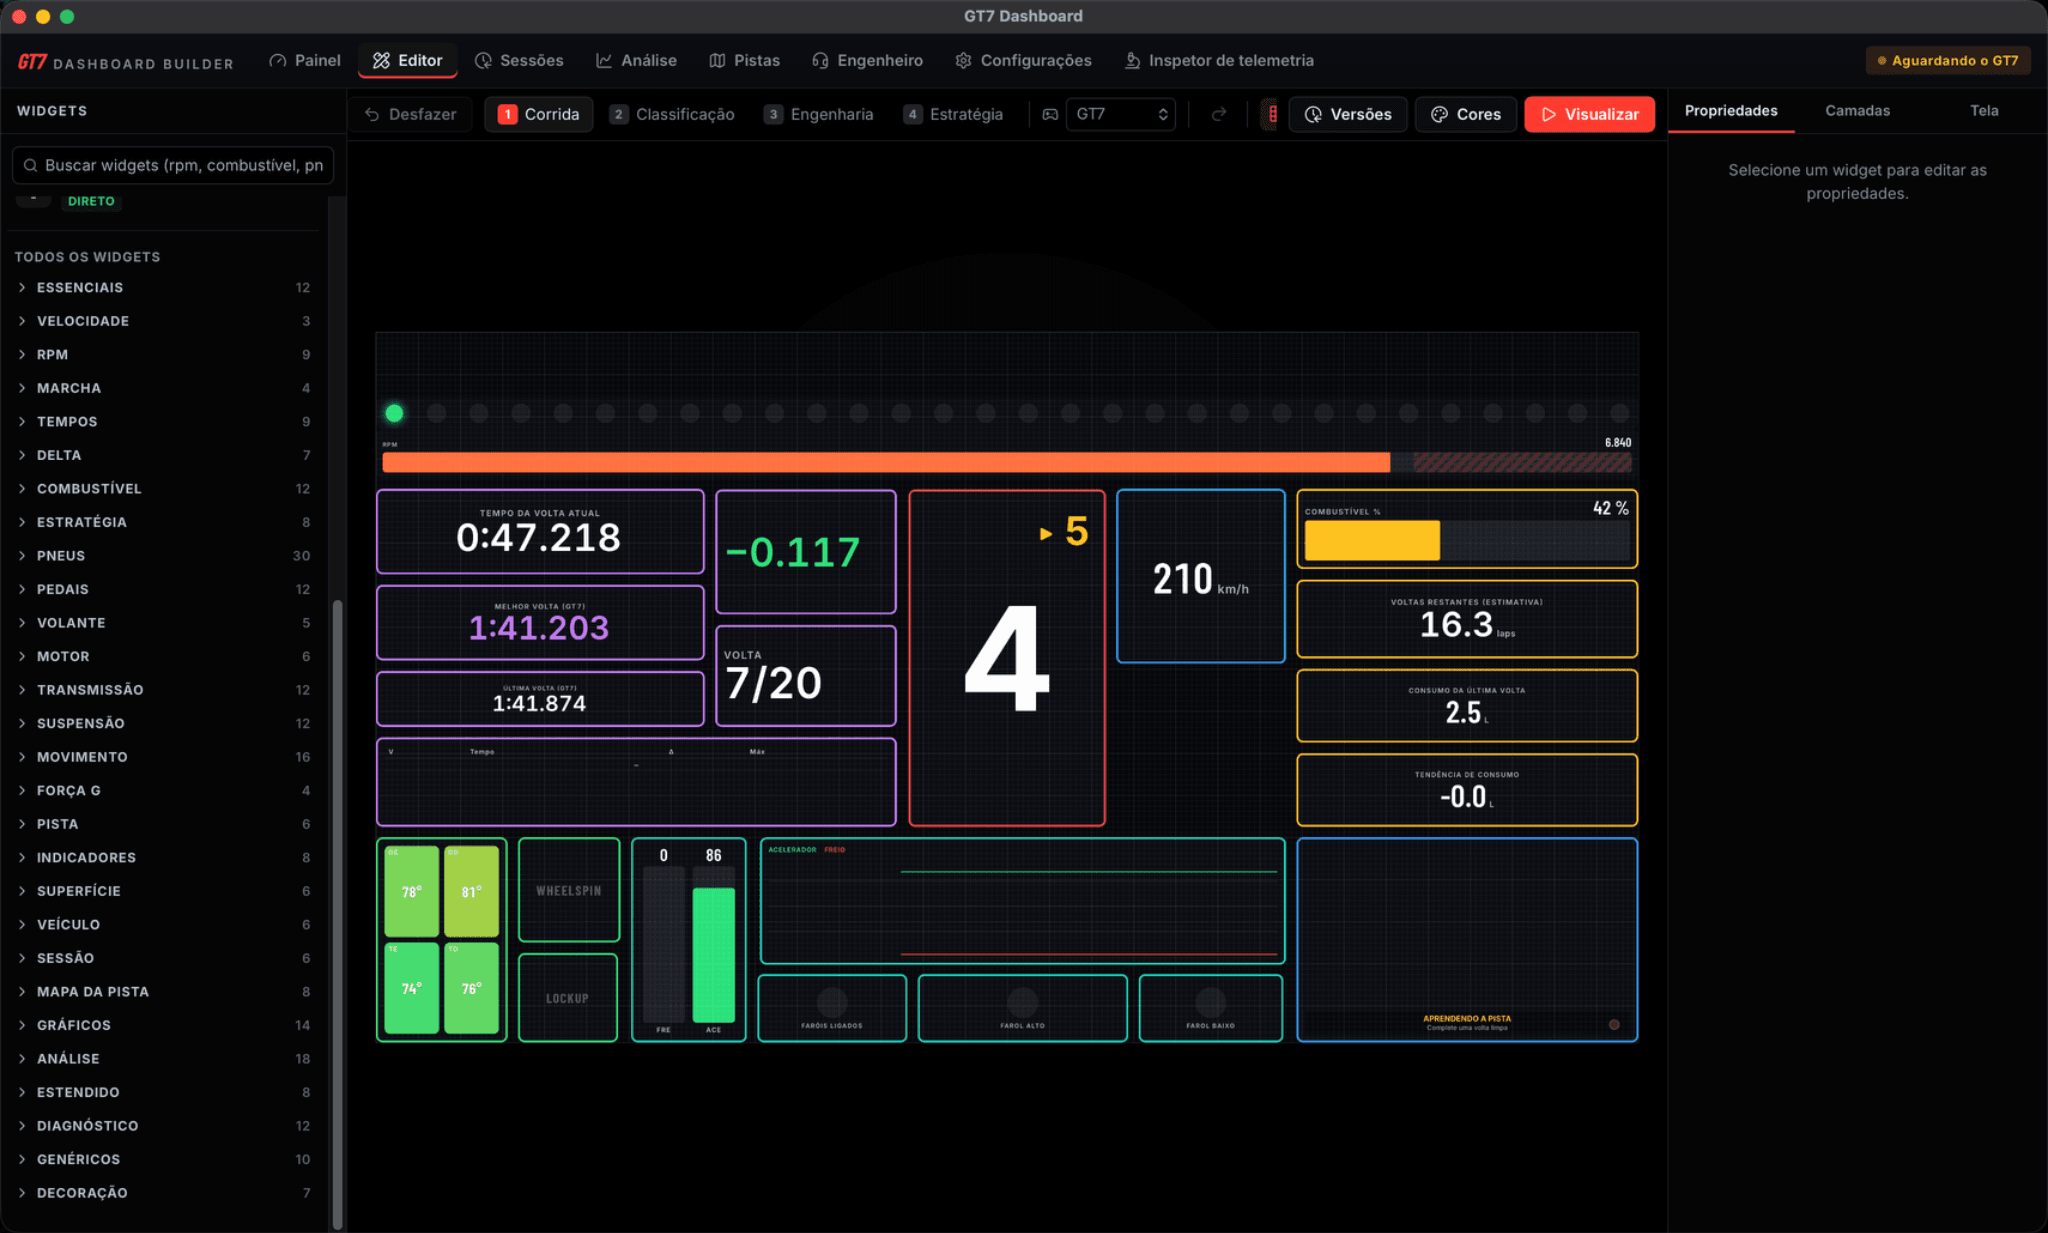Expand the PNEUS widget category

164,556
